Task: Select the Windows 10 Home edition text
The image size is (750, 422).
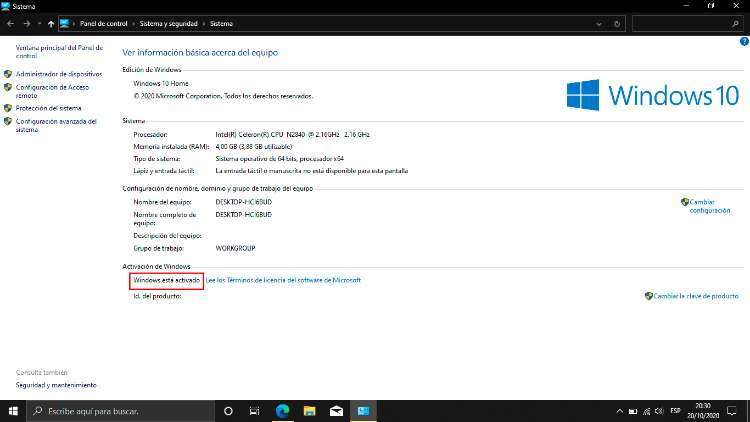Action: point(161,83)
